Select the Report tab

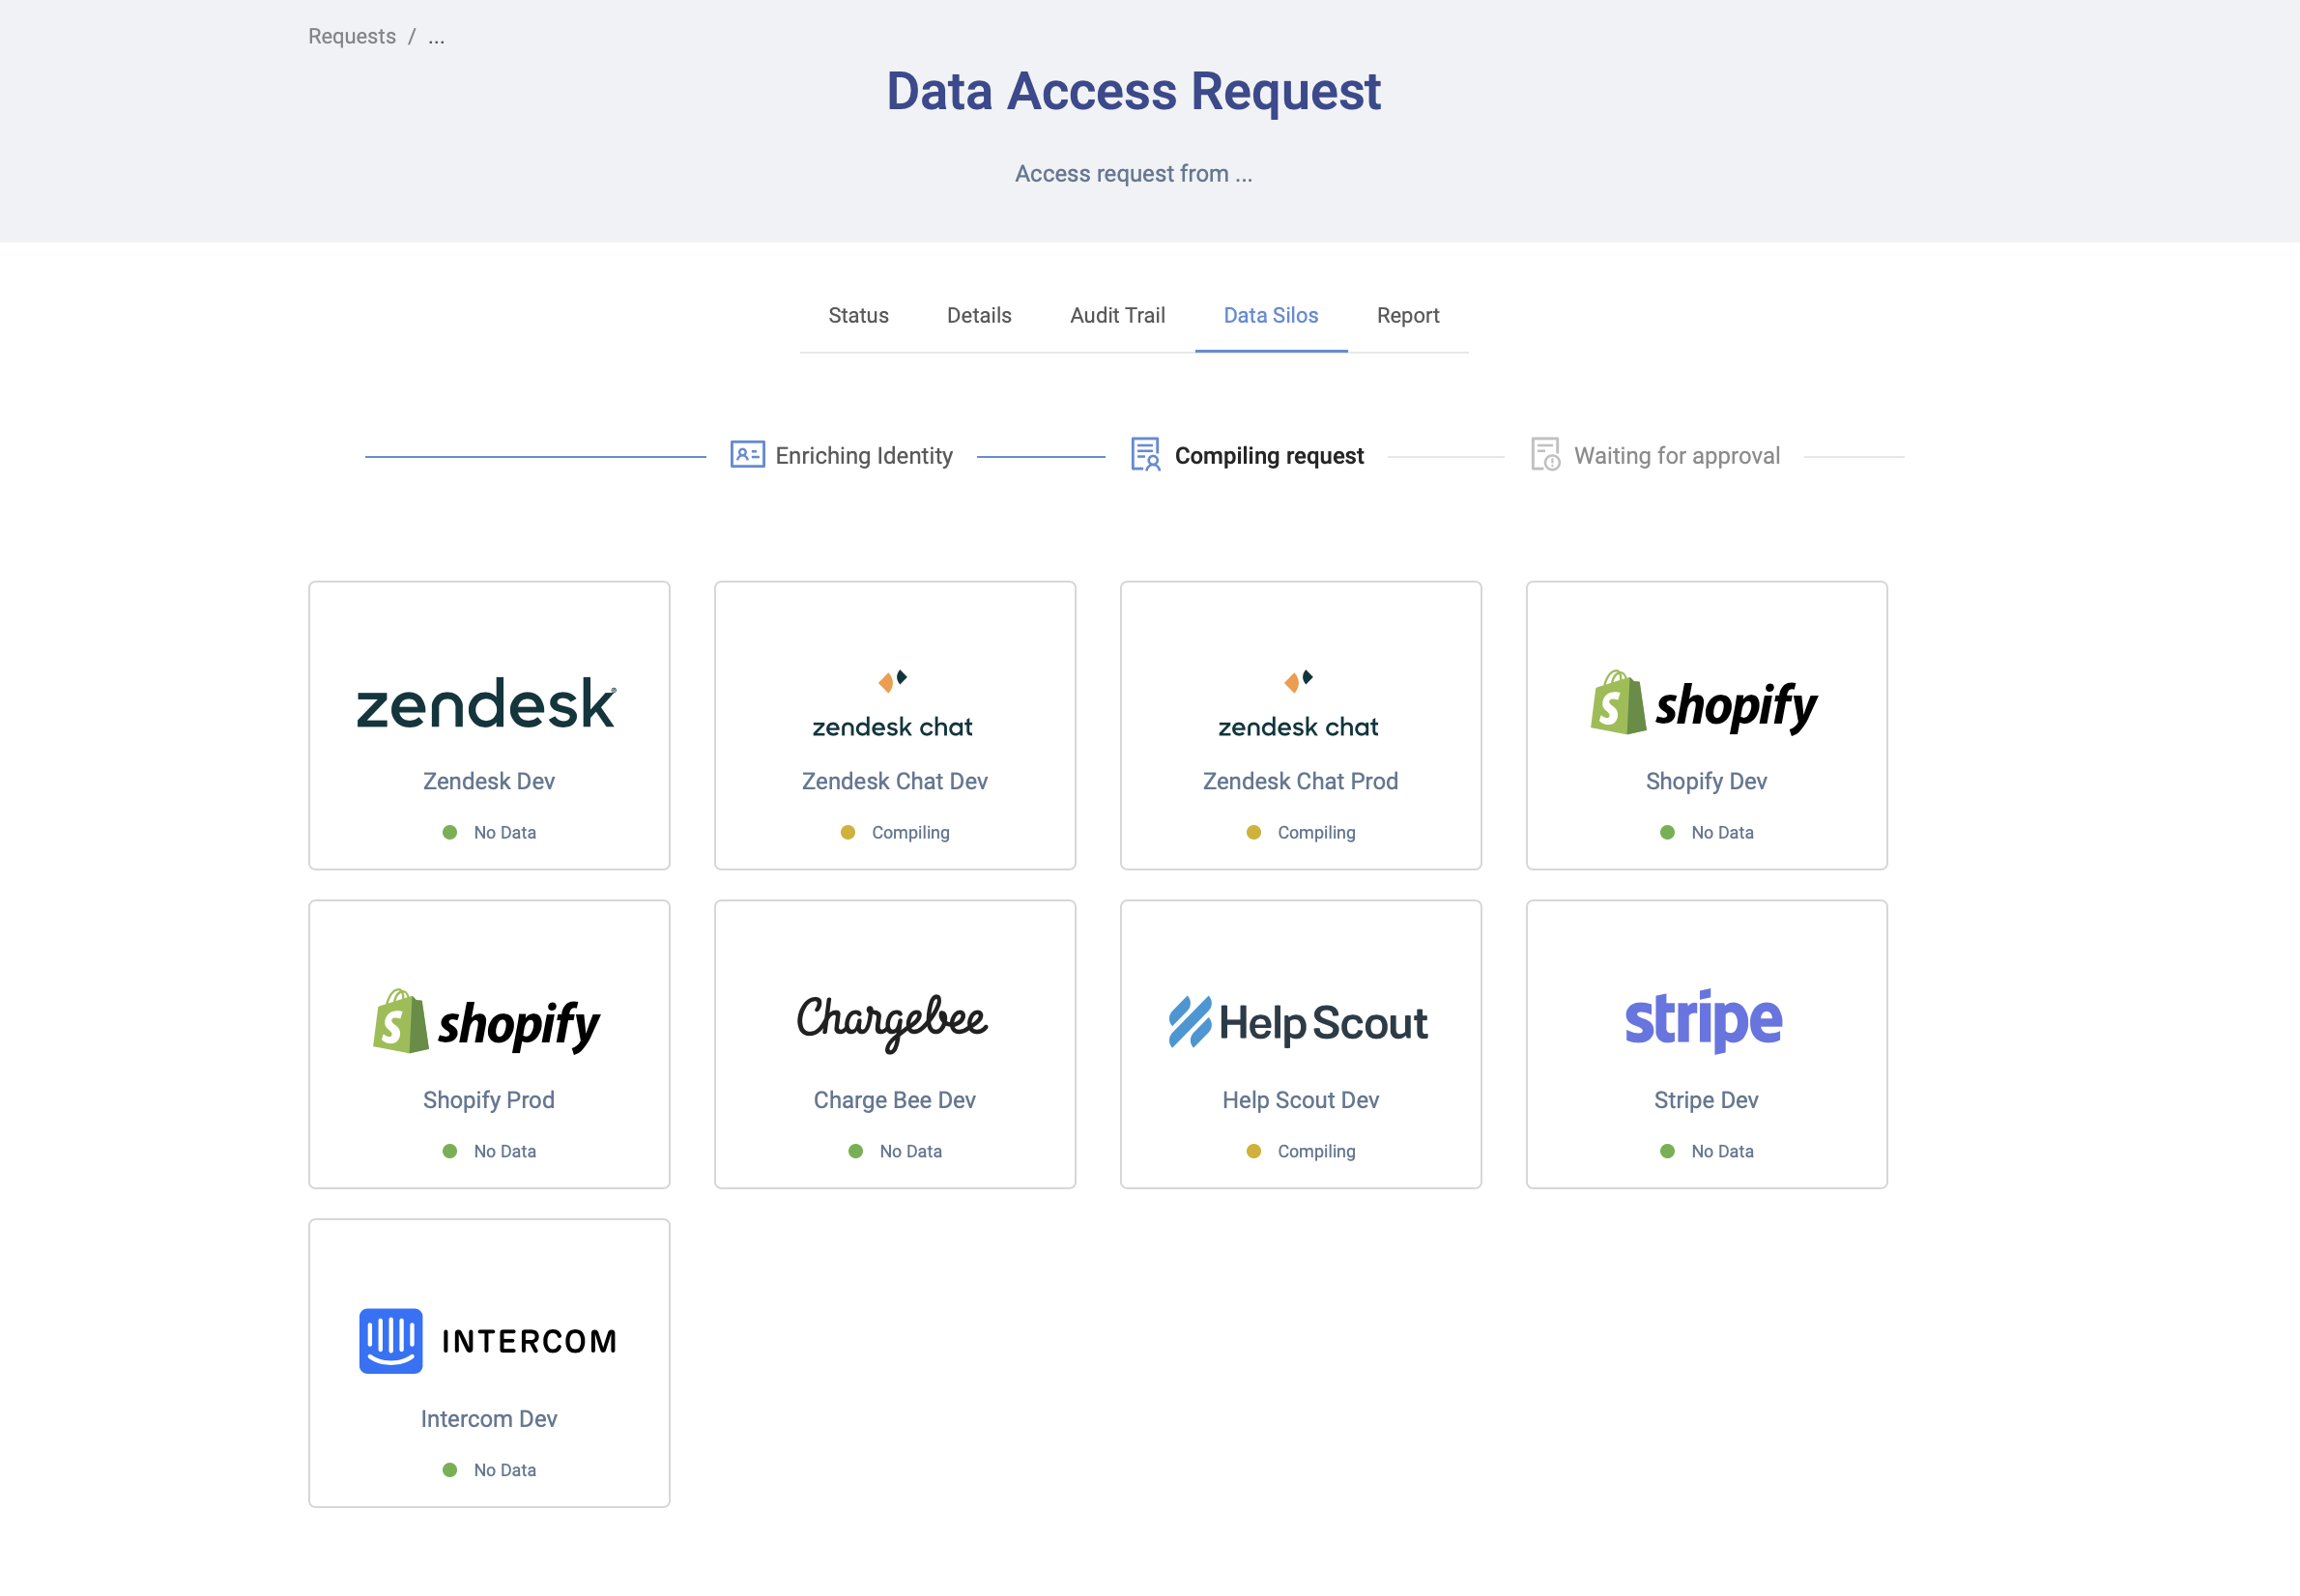click(1407, 316)
